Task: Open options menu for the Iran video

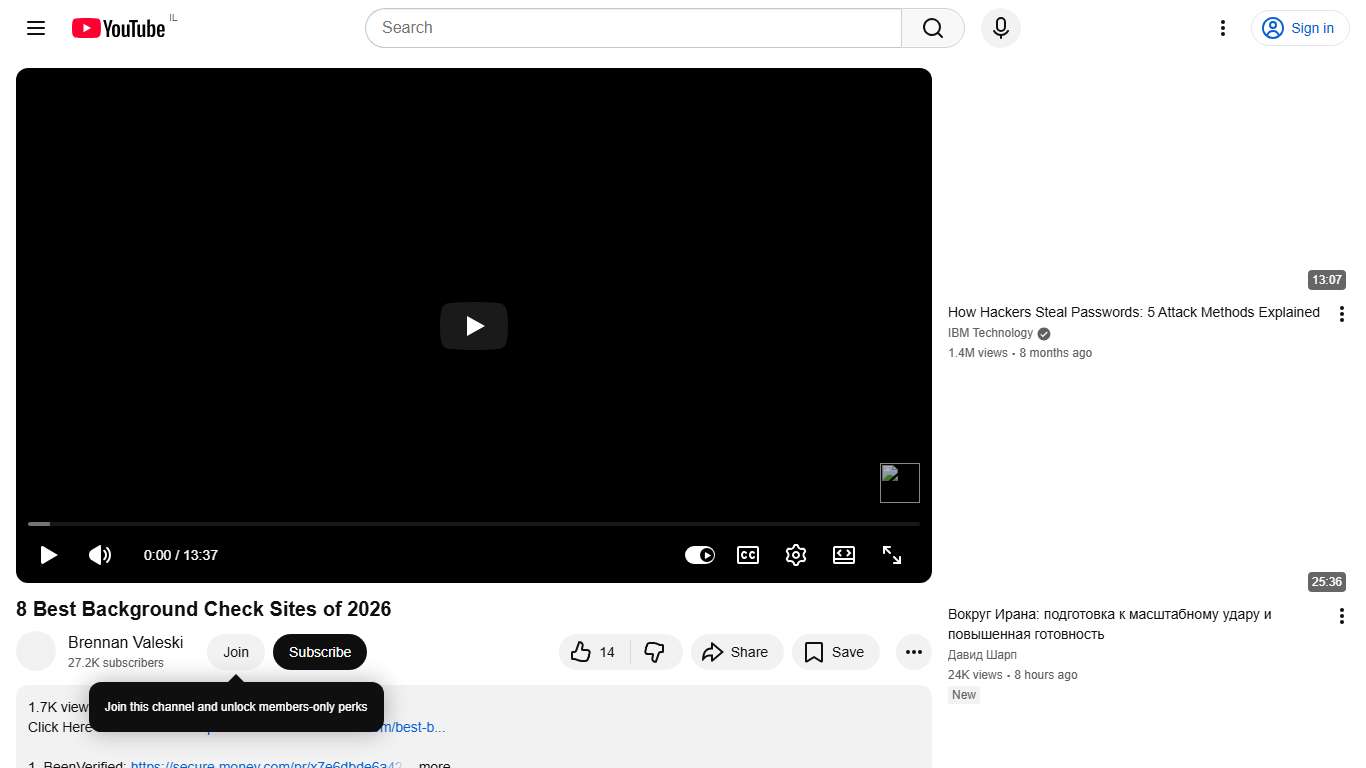Action: point(1342,615)
